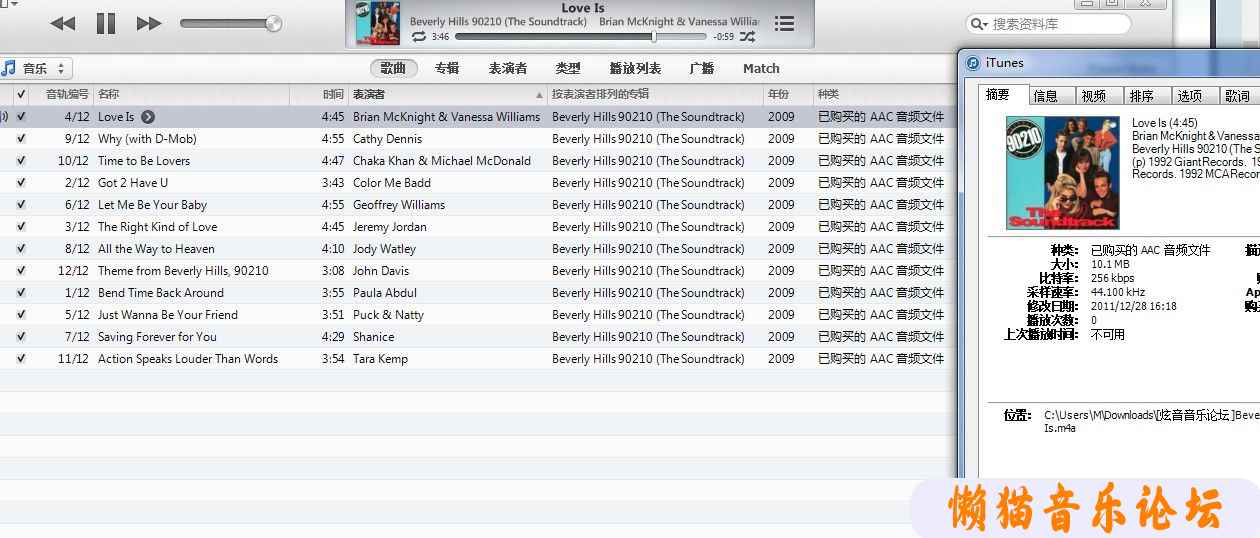This screenshot has width=1260, height=538.
Task: Uncheck the Just Wanna Be Your Friend track
Action: click(21, 315)
